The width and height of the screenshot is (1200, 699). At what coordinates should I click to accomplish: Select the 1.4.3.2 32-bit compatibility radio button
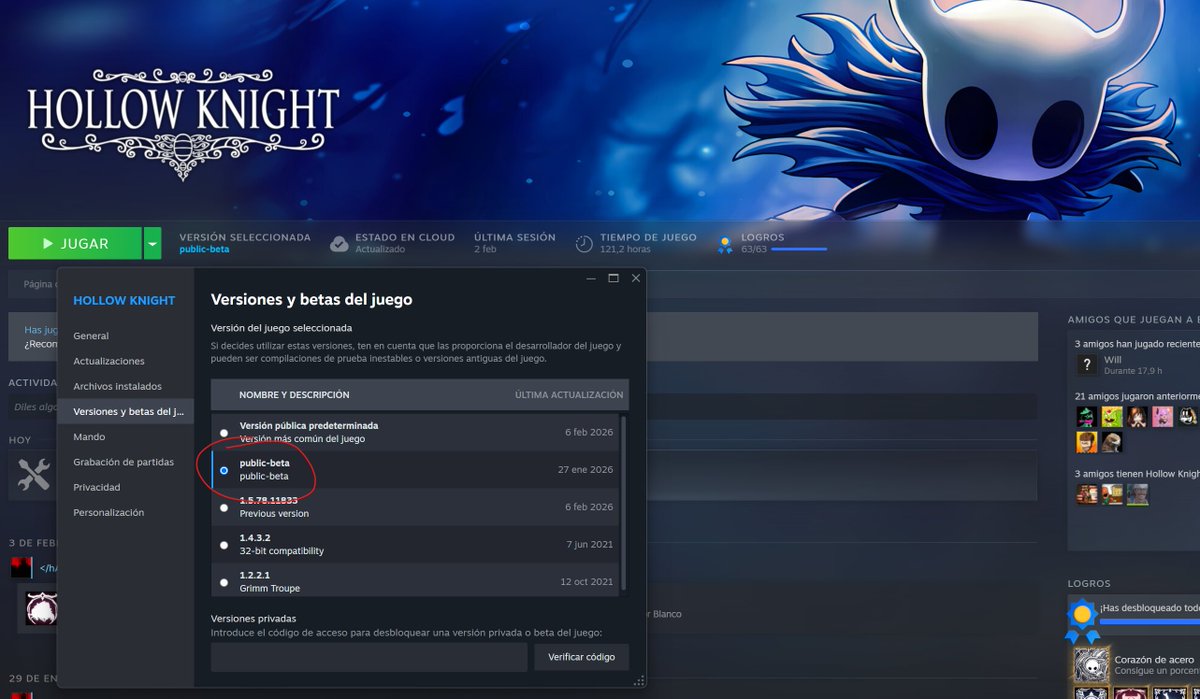tap(224, 545)
